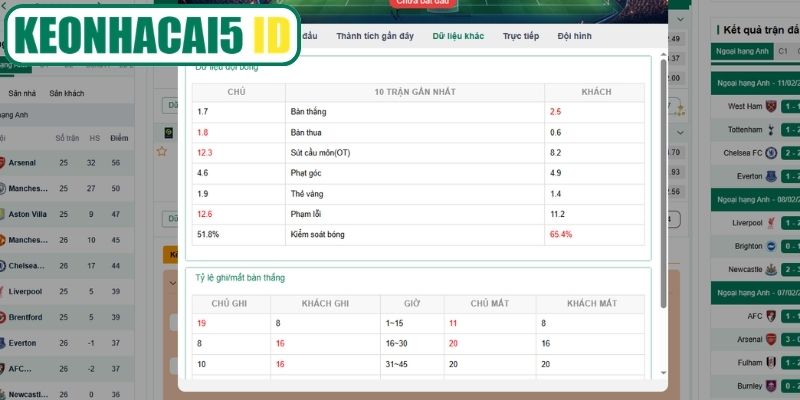Viewport: 800px width, 400px height.
Task: Click Sút cầu môn(OT) row label
Action: click(320, 153)
